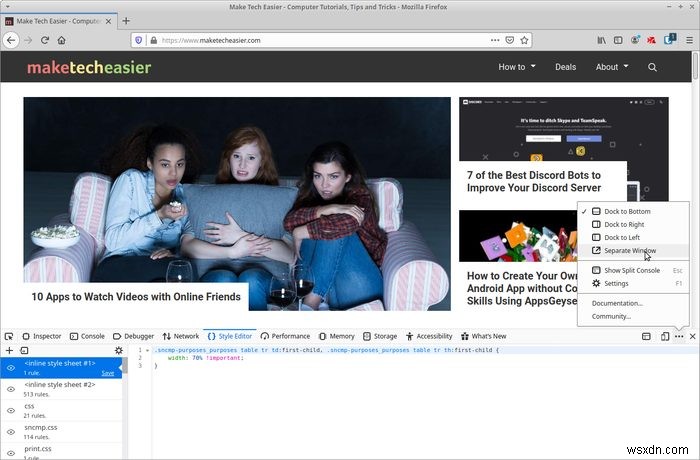This screenshot has height=460, width=700.
Task: Click the site search magnifier icon
Action: coord(652,67)
